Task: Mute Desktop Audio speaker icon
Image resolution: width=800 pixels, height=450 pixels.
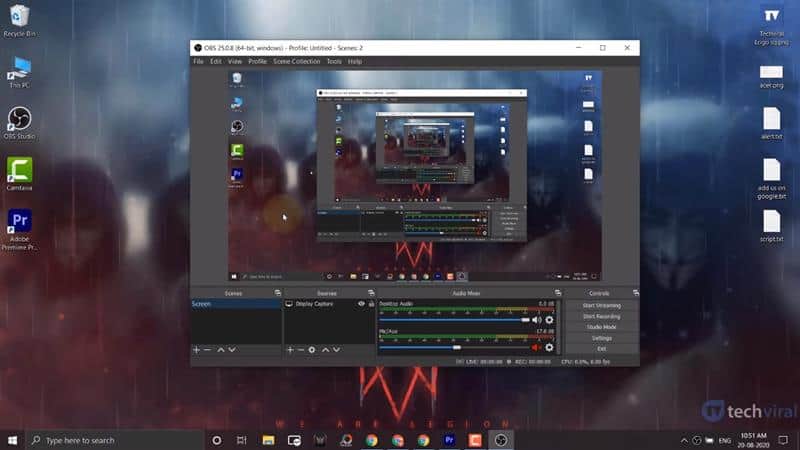Action: pyautogui.click(x=536, y=320)
